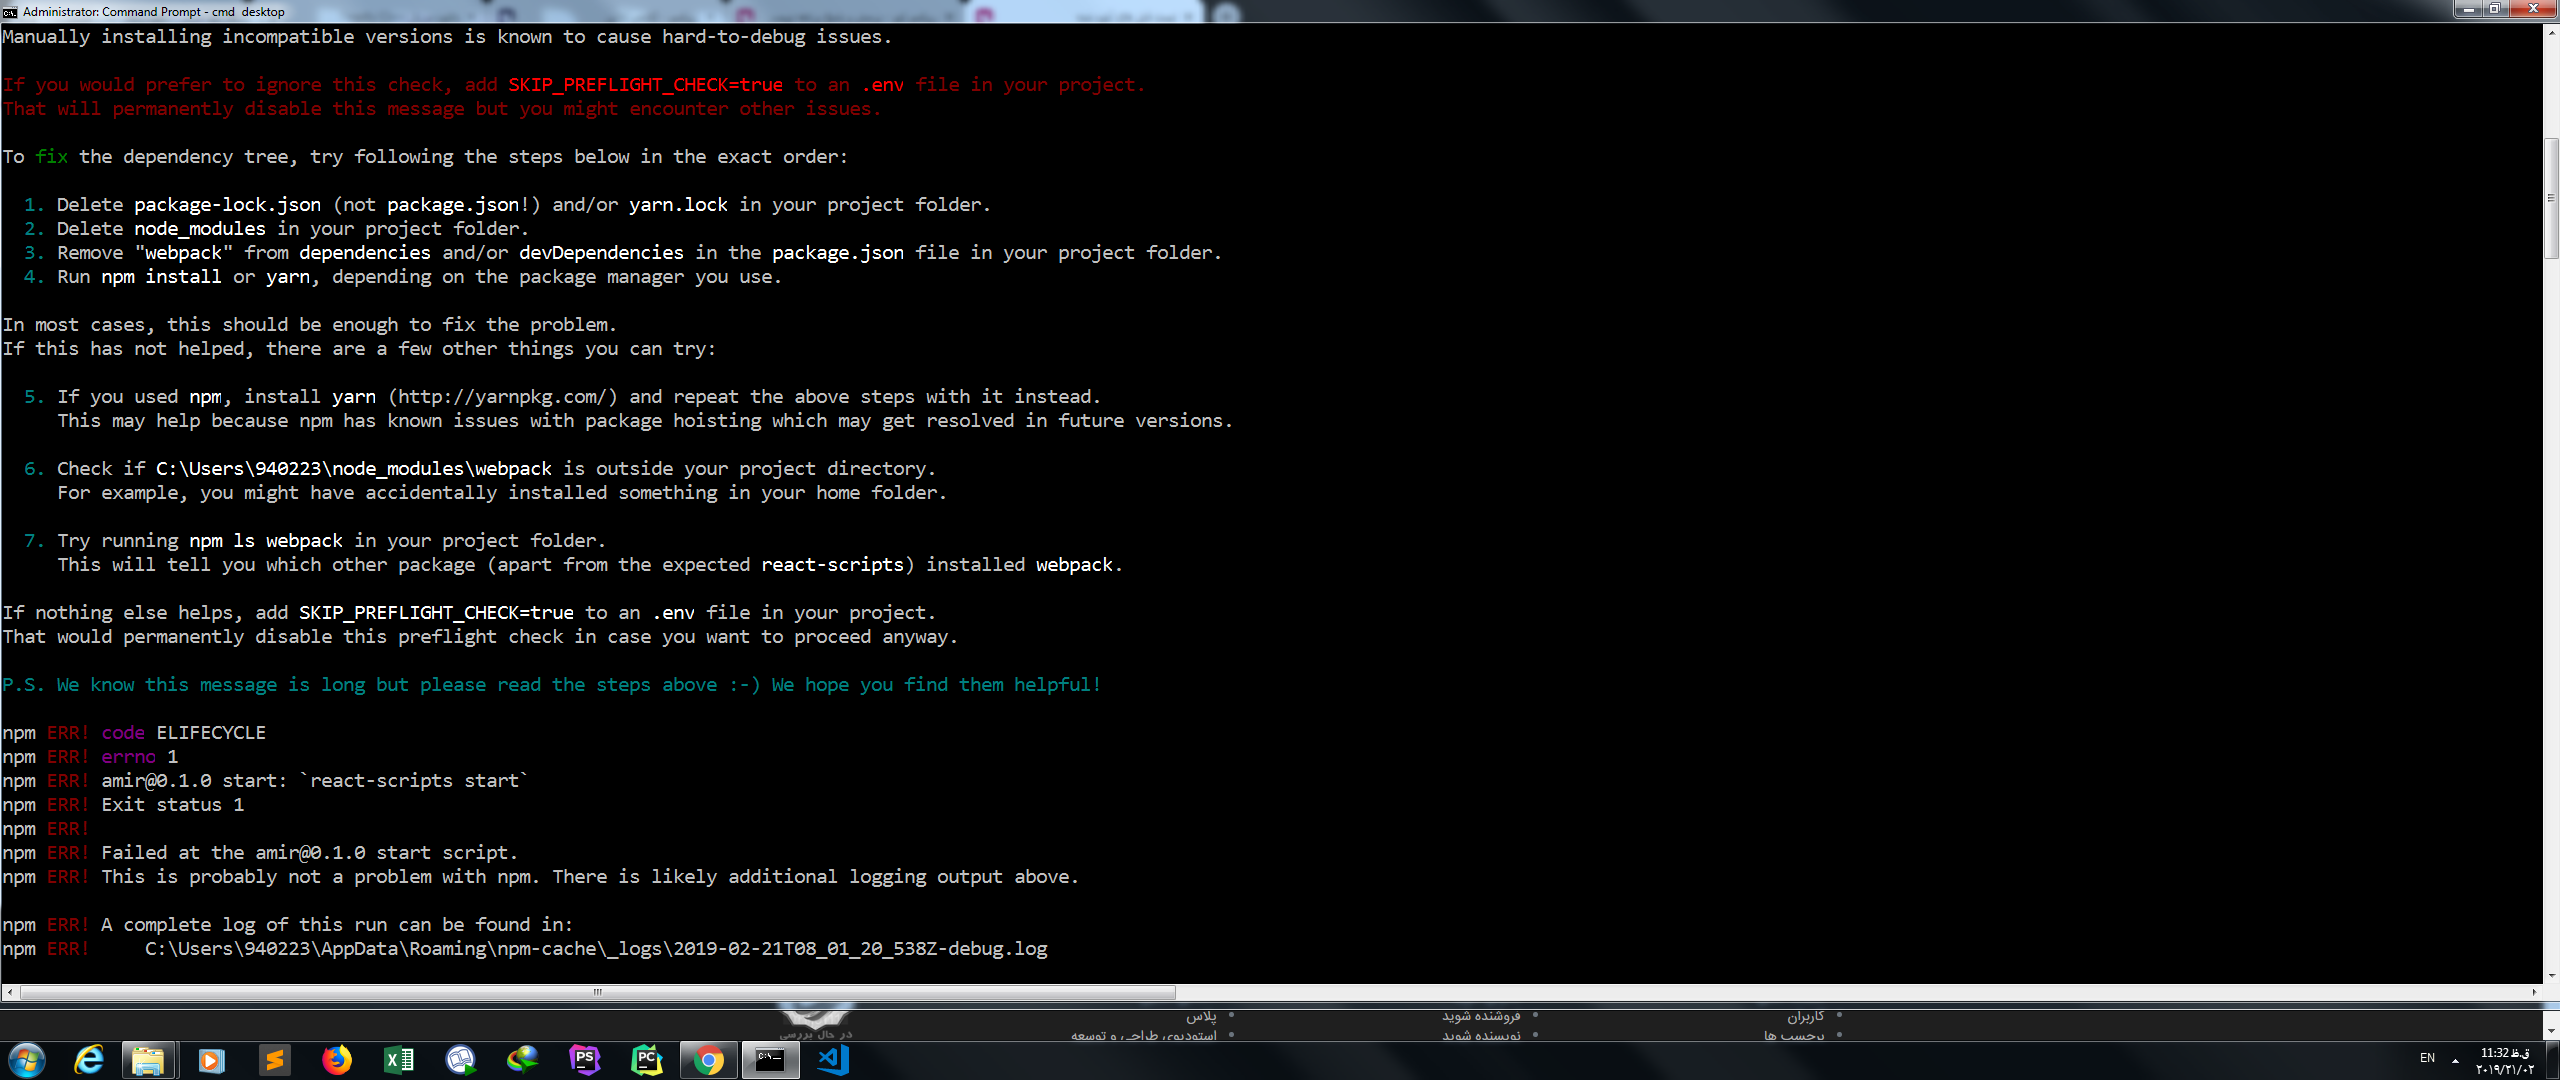Click 'yarn.lock' in step 1
Viewport: 2560px width, 1080px height.
click(x=678, y=205)
